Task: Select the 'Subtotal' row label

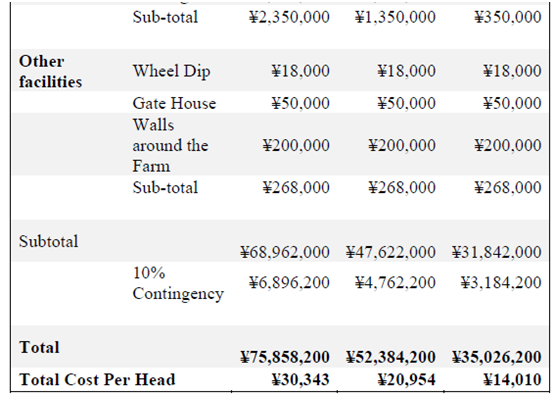Action: 48,241
